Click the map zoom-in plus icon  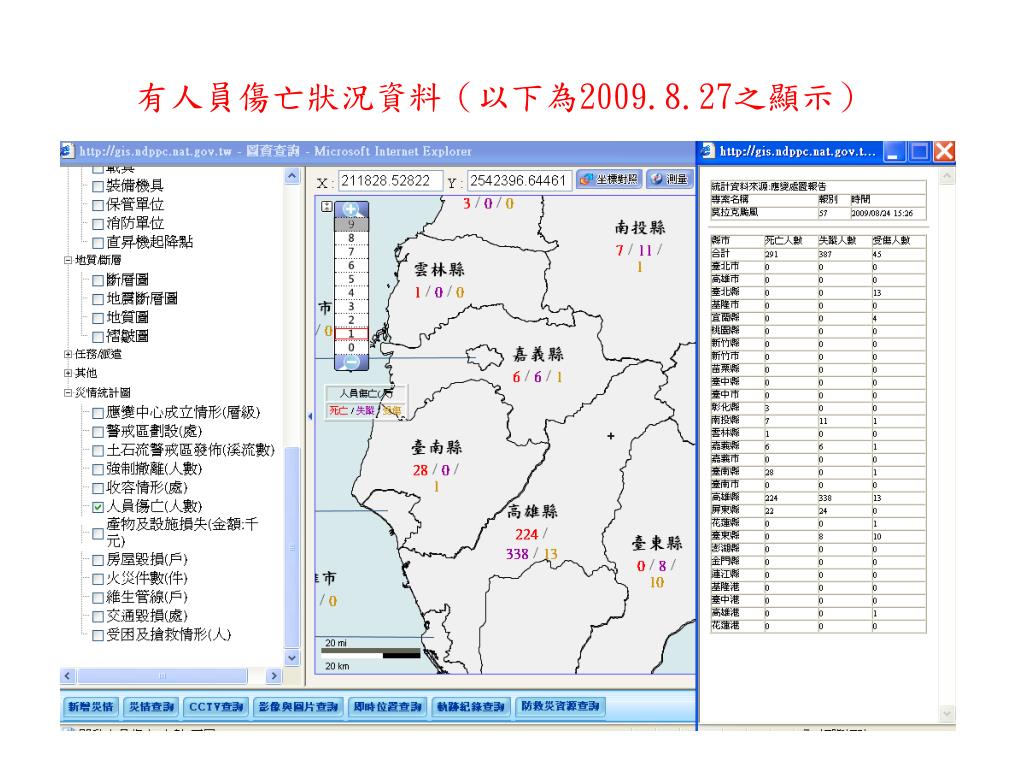[x=351, y=210]
